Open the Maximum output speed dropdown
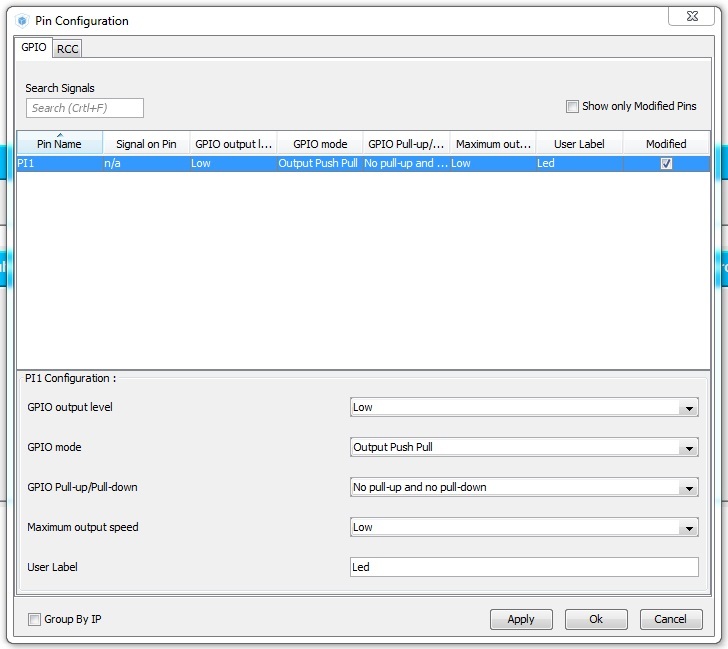728x649 pixels. tap(524, 527)
